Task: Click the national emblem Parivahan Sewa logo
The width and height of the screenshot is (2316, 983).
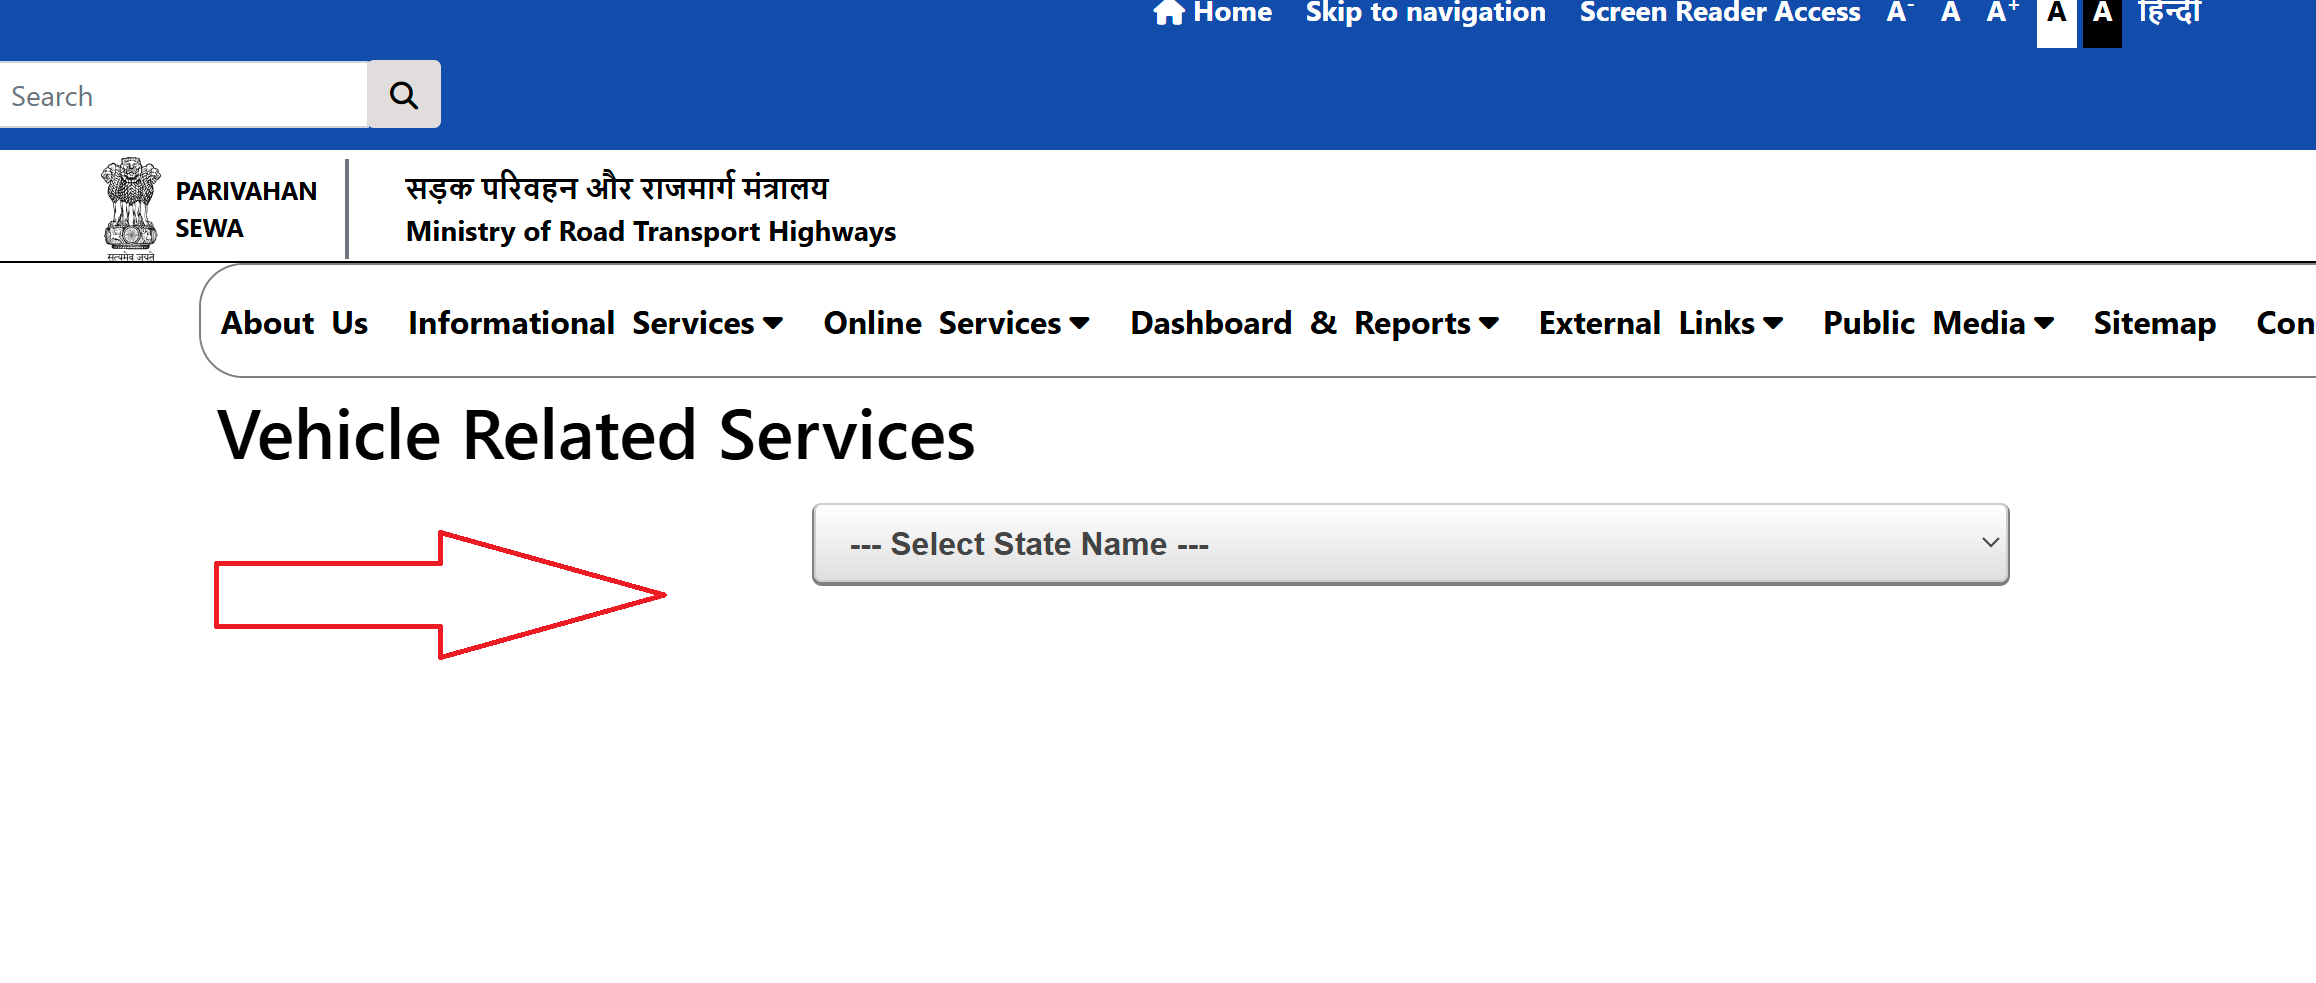Action: [131, 205]
